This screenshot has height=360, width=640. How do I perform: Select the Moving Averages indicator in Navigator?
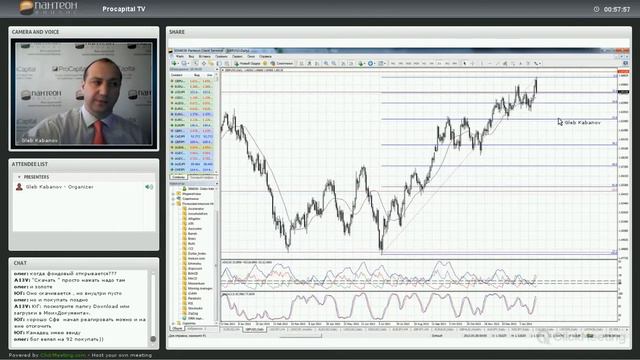pos(200,288)
